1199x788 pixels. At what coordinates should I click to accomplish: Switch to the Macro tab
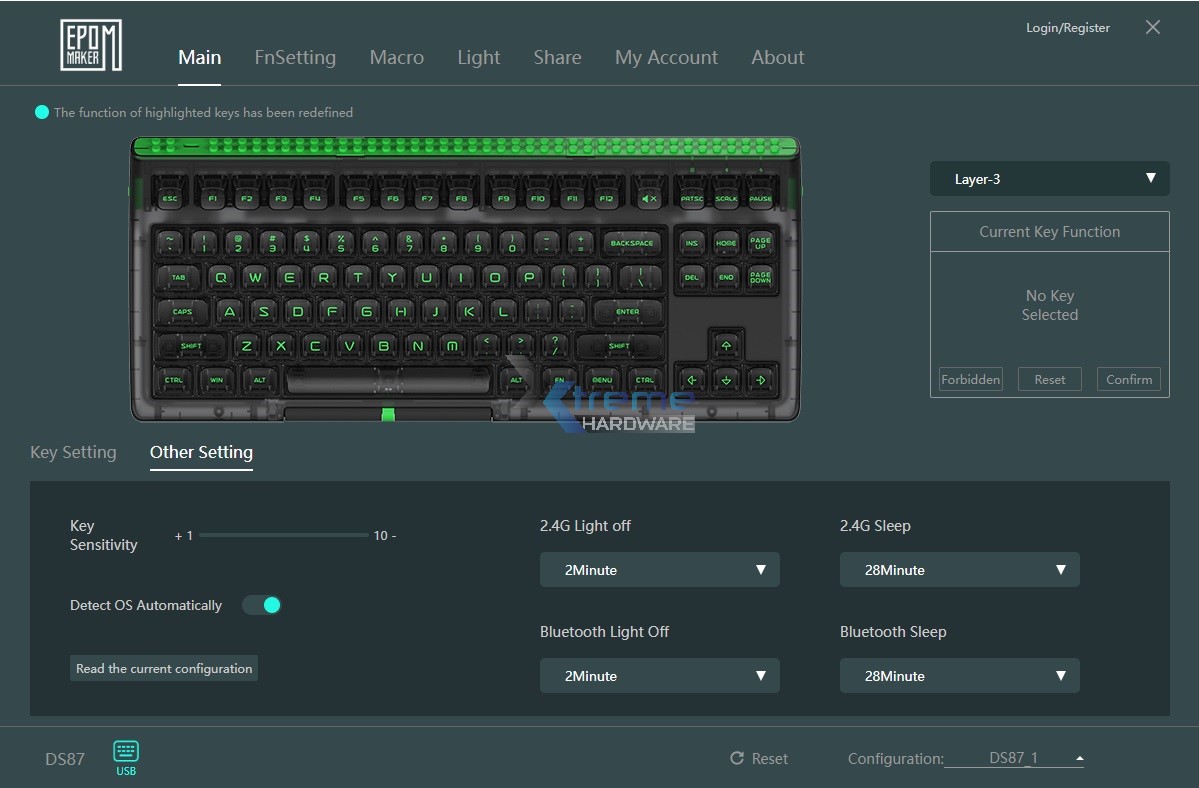(x=396, y=57)
